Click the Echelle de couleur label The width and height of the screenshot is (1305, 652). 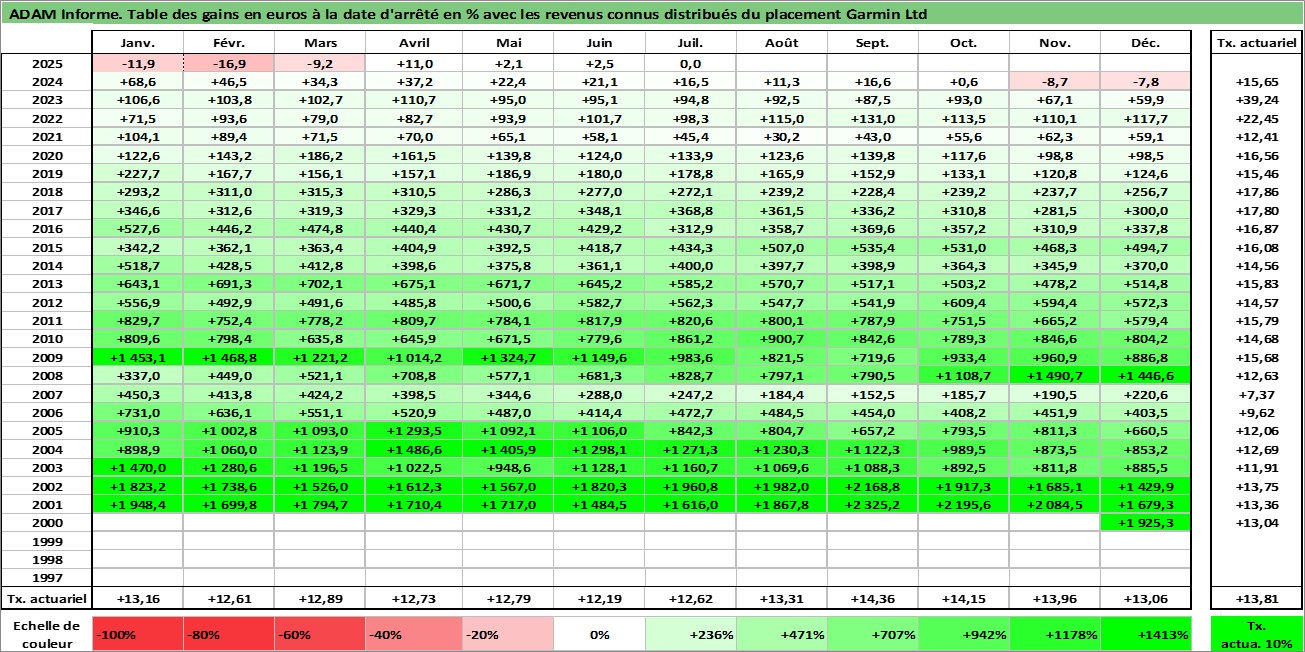(x=46, y=633)
